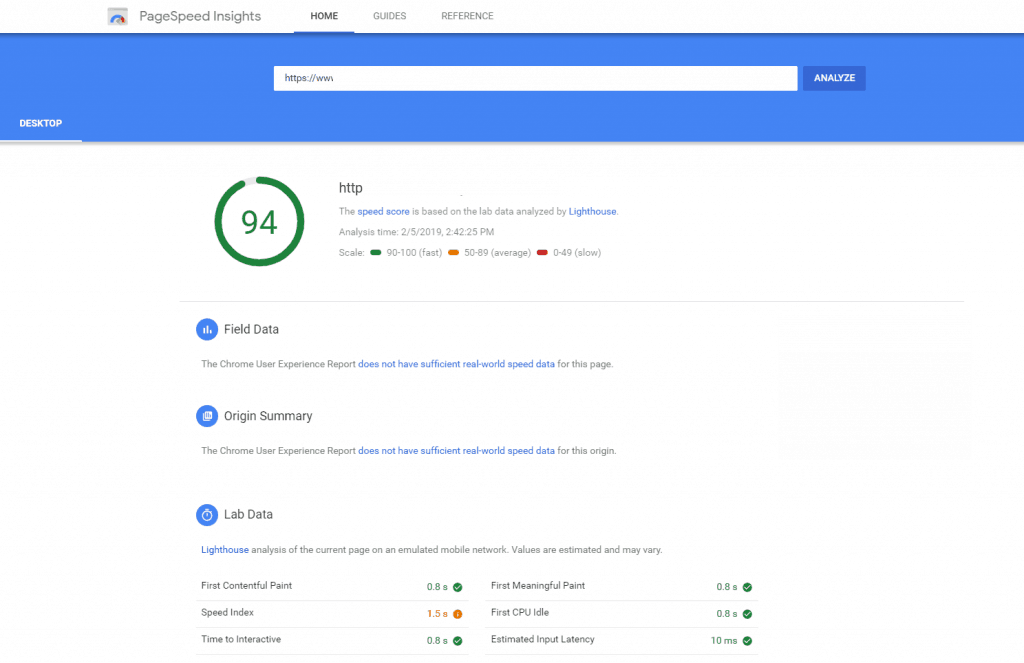Click the Origin Summary section icon

click(x=207, y=416)
